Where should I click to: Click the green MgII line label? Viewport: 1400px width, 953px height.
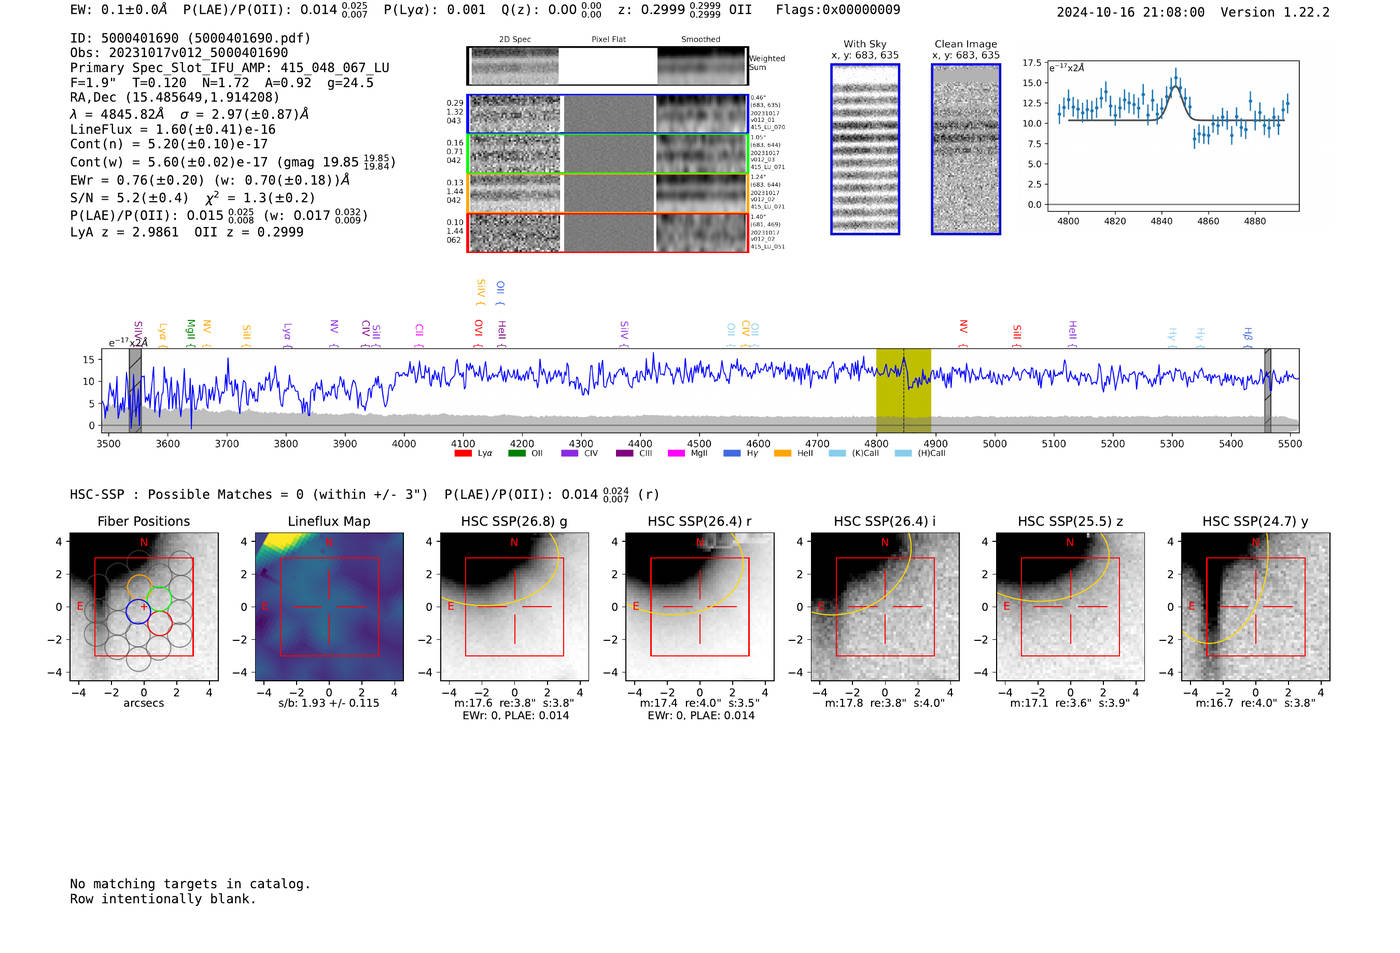click(x=190, y=333)
